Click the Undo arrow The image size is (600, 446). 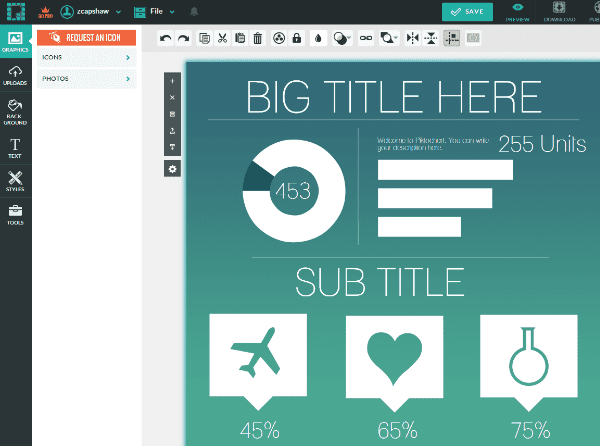166,38
